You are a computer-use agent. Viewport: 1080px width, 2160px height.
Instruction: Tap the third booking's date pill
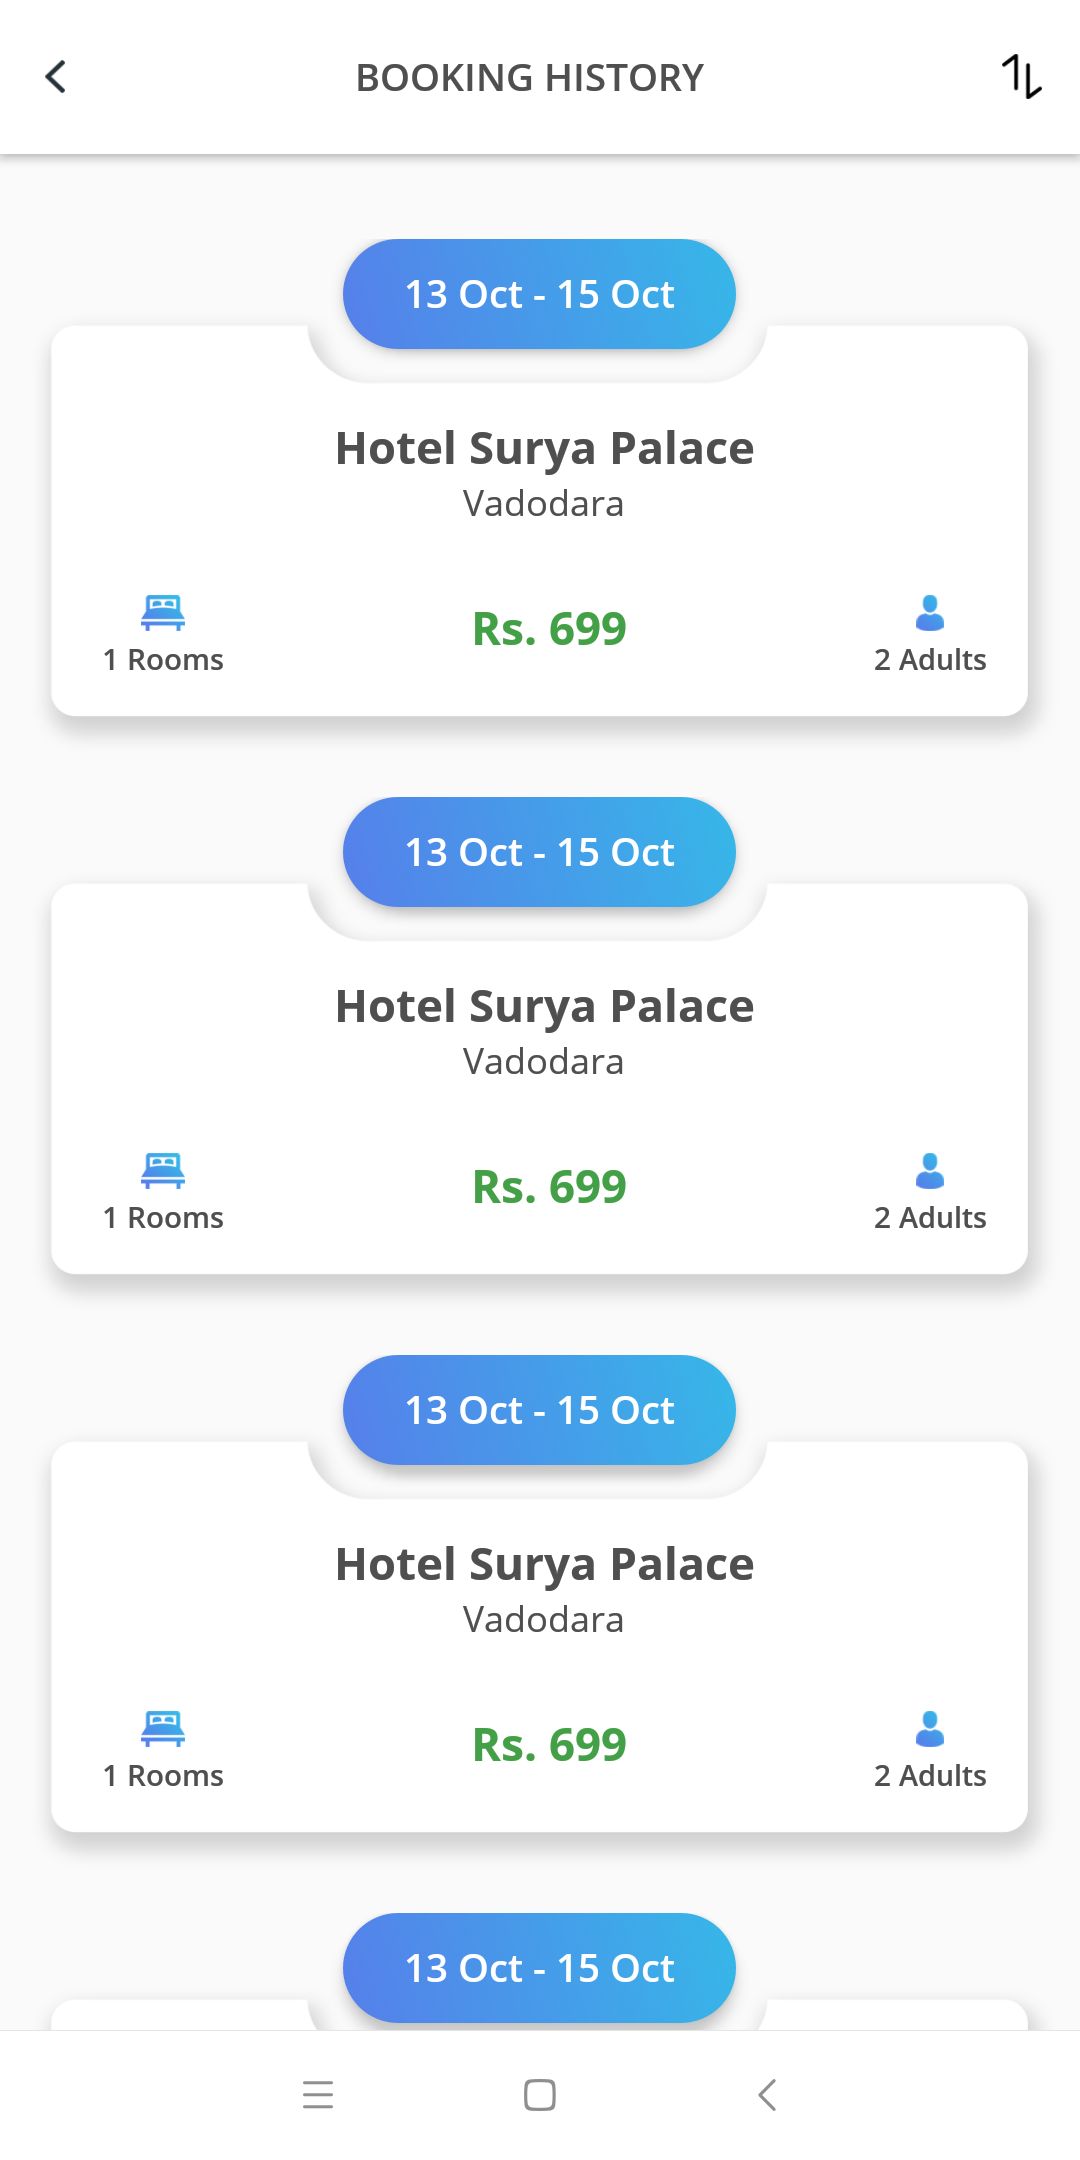pos(539,1410)
